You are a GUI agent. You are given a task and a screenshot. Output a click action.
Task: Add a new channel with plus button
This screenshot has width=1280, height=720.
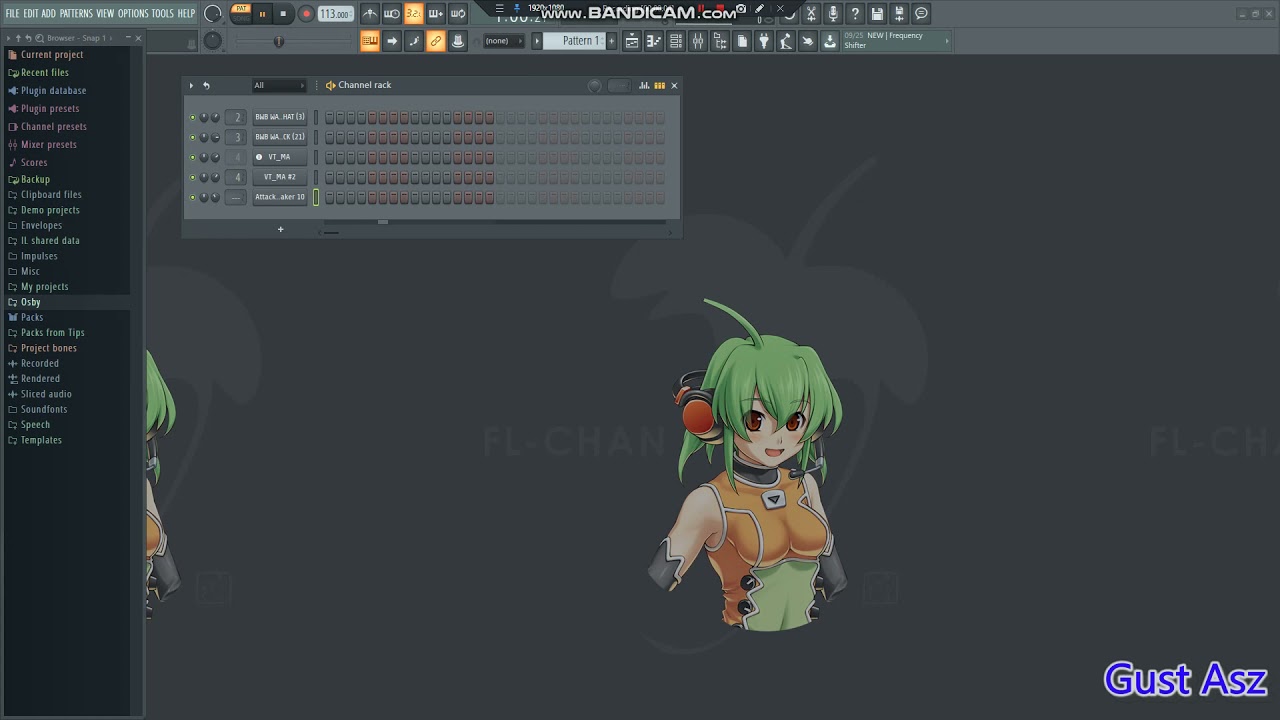point(280,230)
